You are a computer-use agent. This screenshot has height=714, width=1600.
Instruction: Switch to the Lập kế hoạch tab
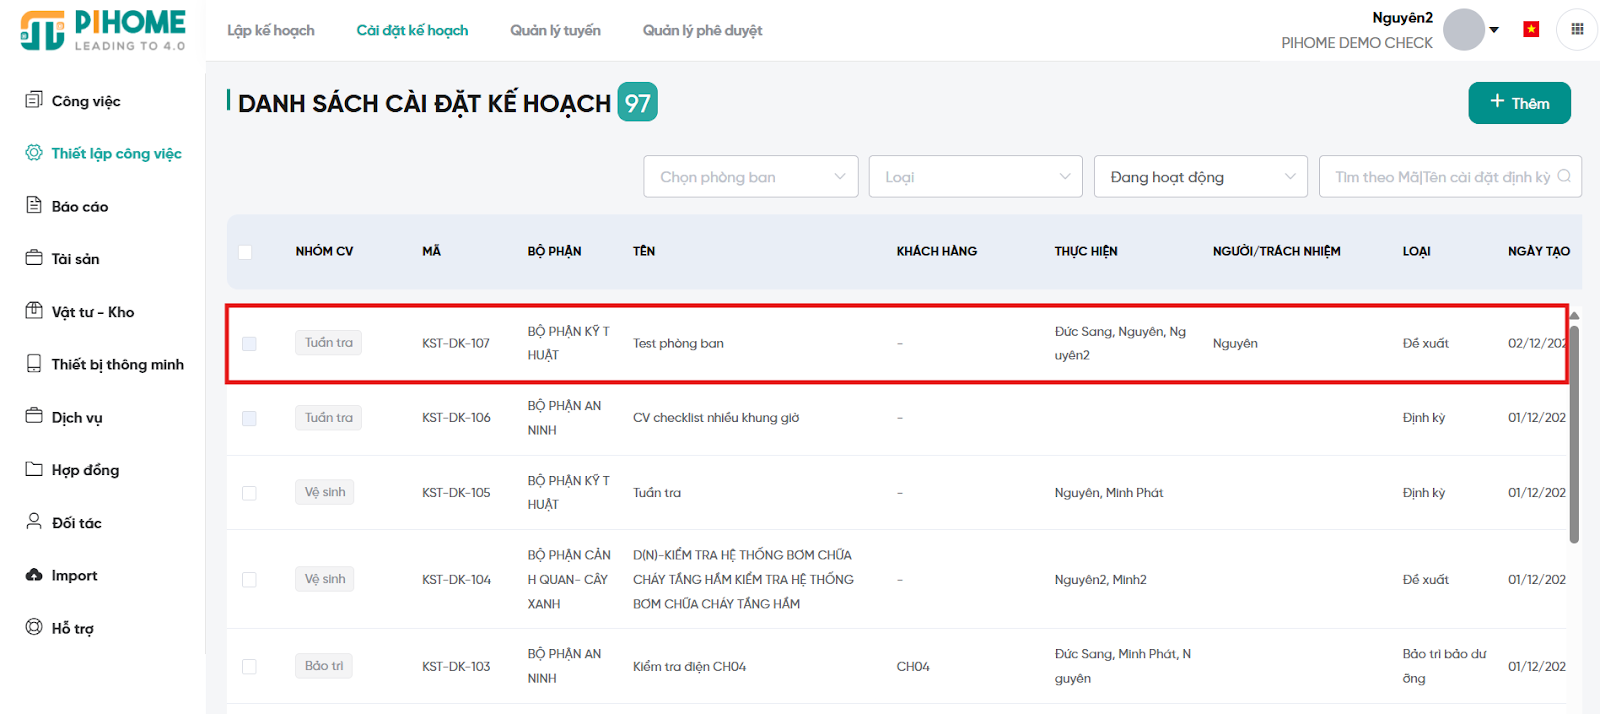point(270,31)
